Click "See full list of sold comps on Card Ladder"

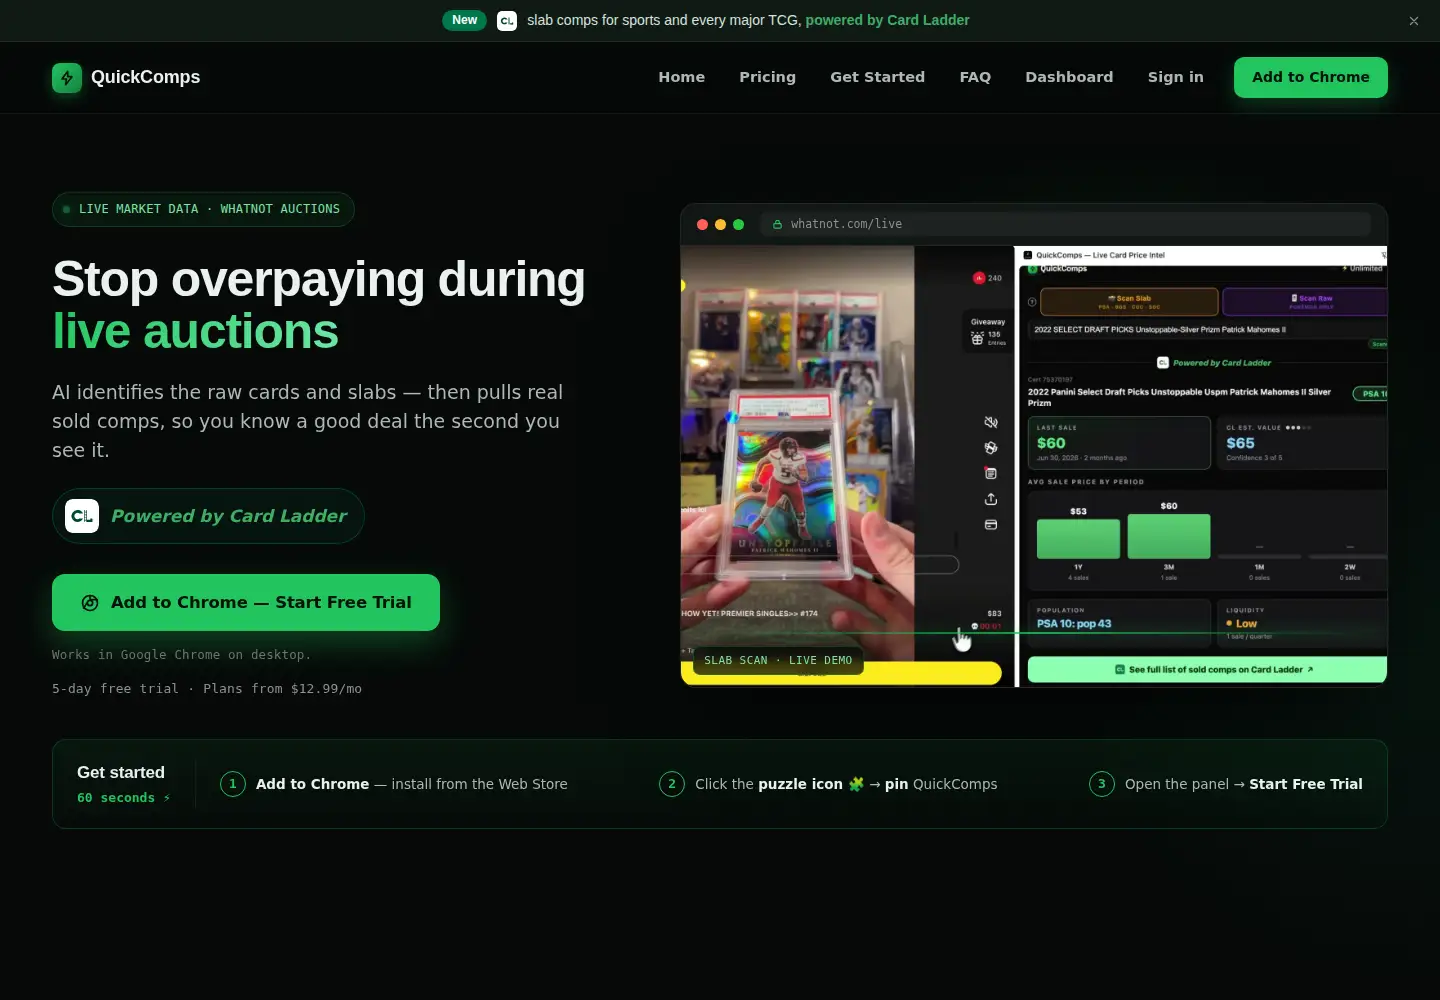click(1207, 670)
